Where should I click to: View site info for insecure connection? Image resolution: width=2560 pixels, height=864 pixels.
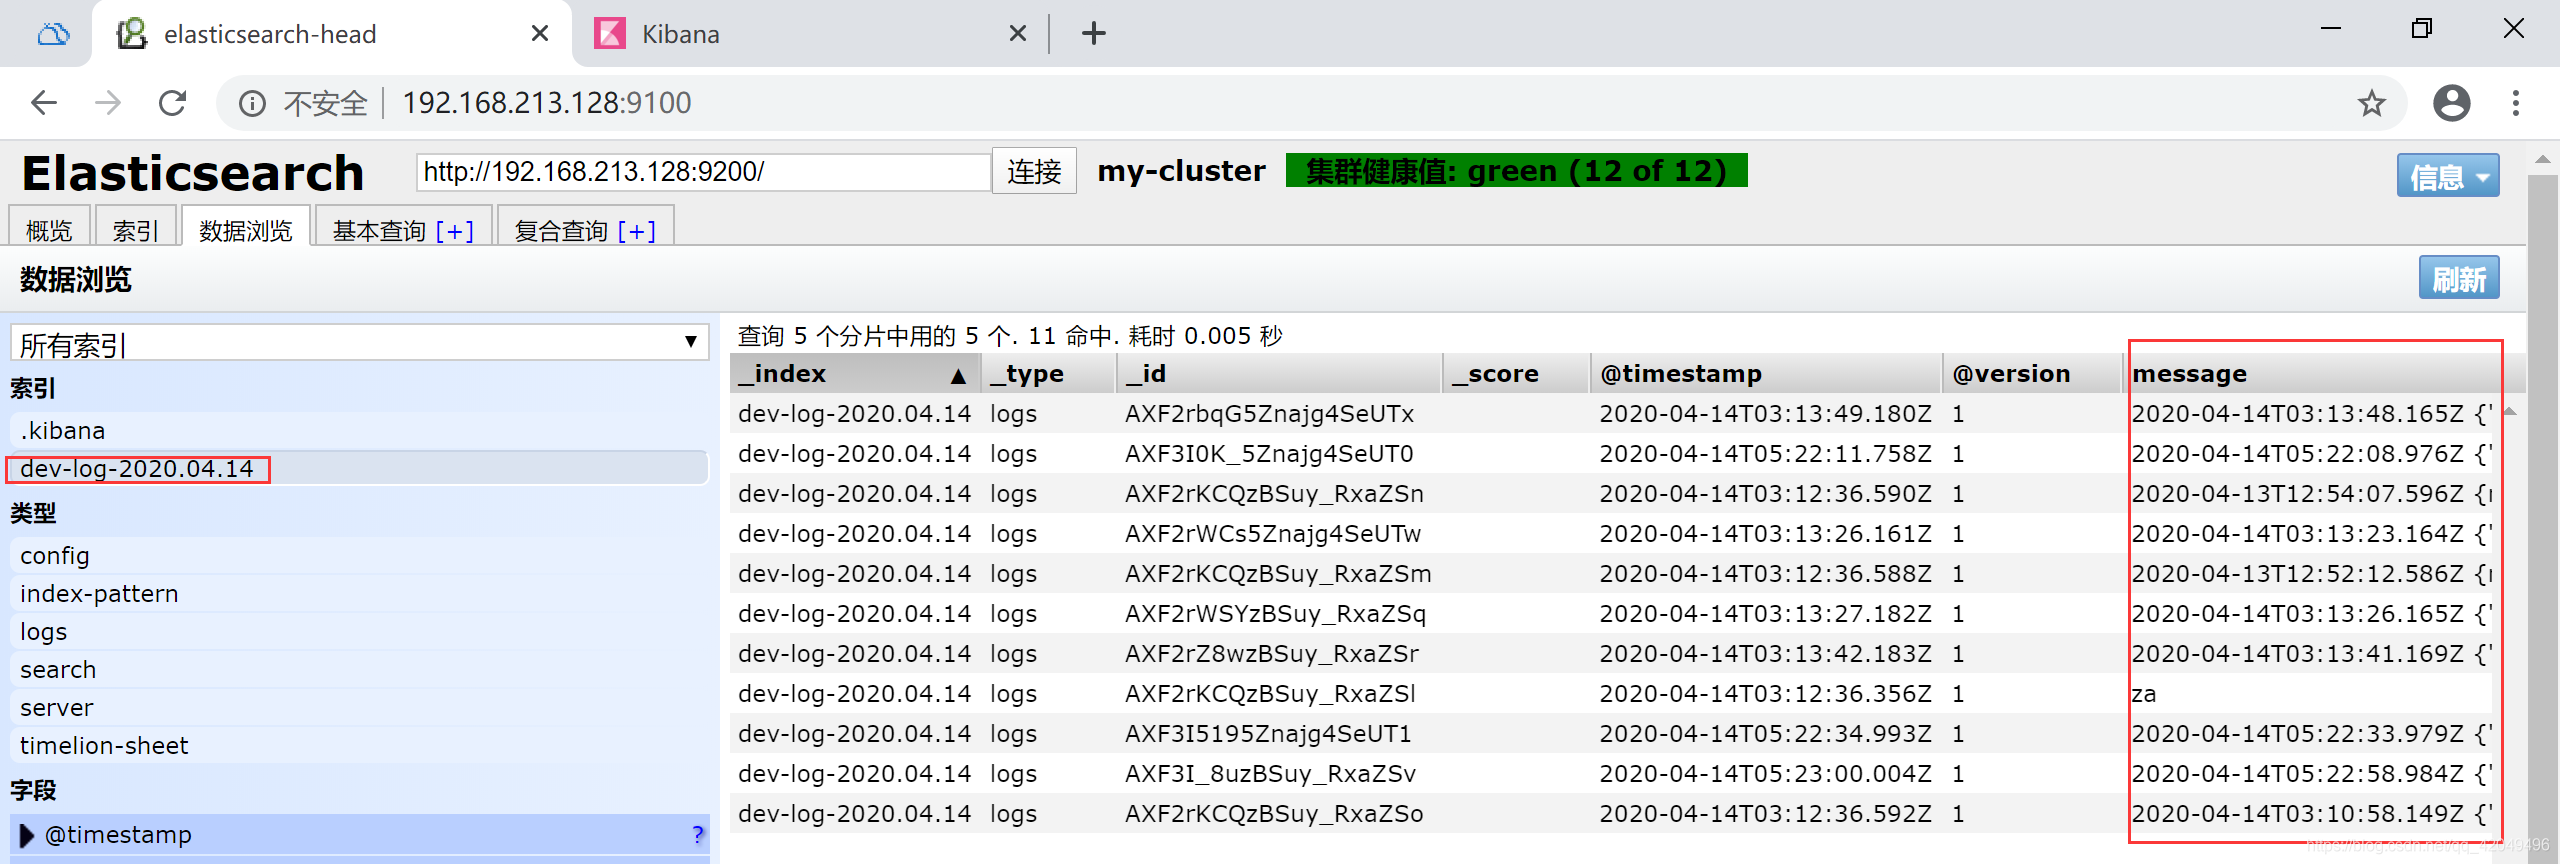253,103
